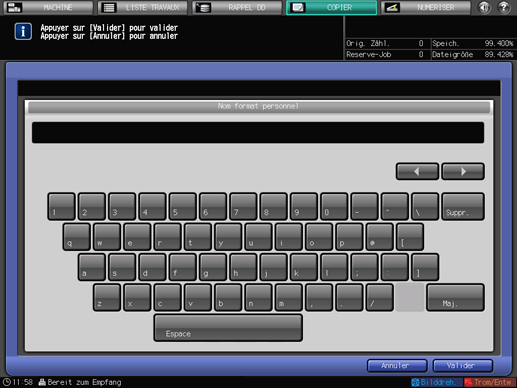
Task: Switch to LISTE TRAVAUX tab
Action: tap(143, 7)
